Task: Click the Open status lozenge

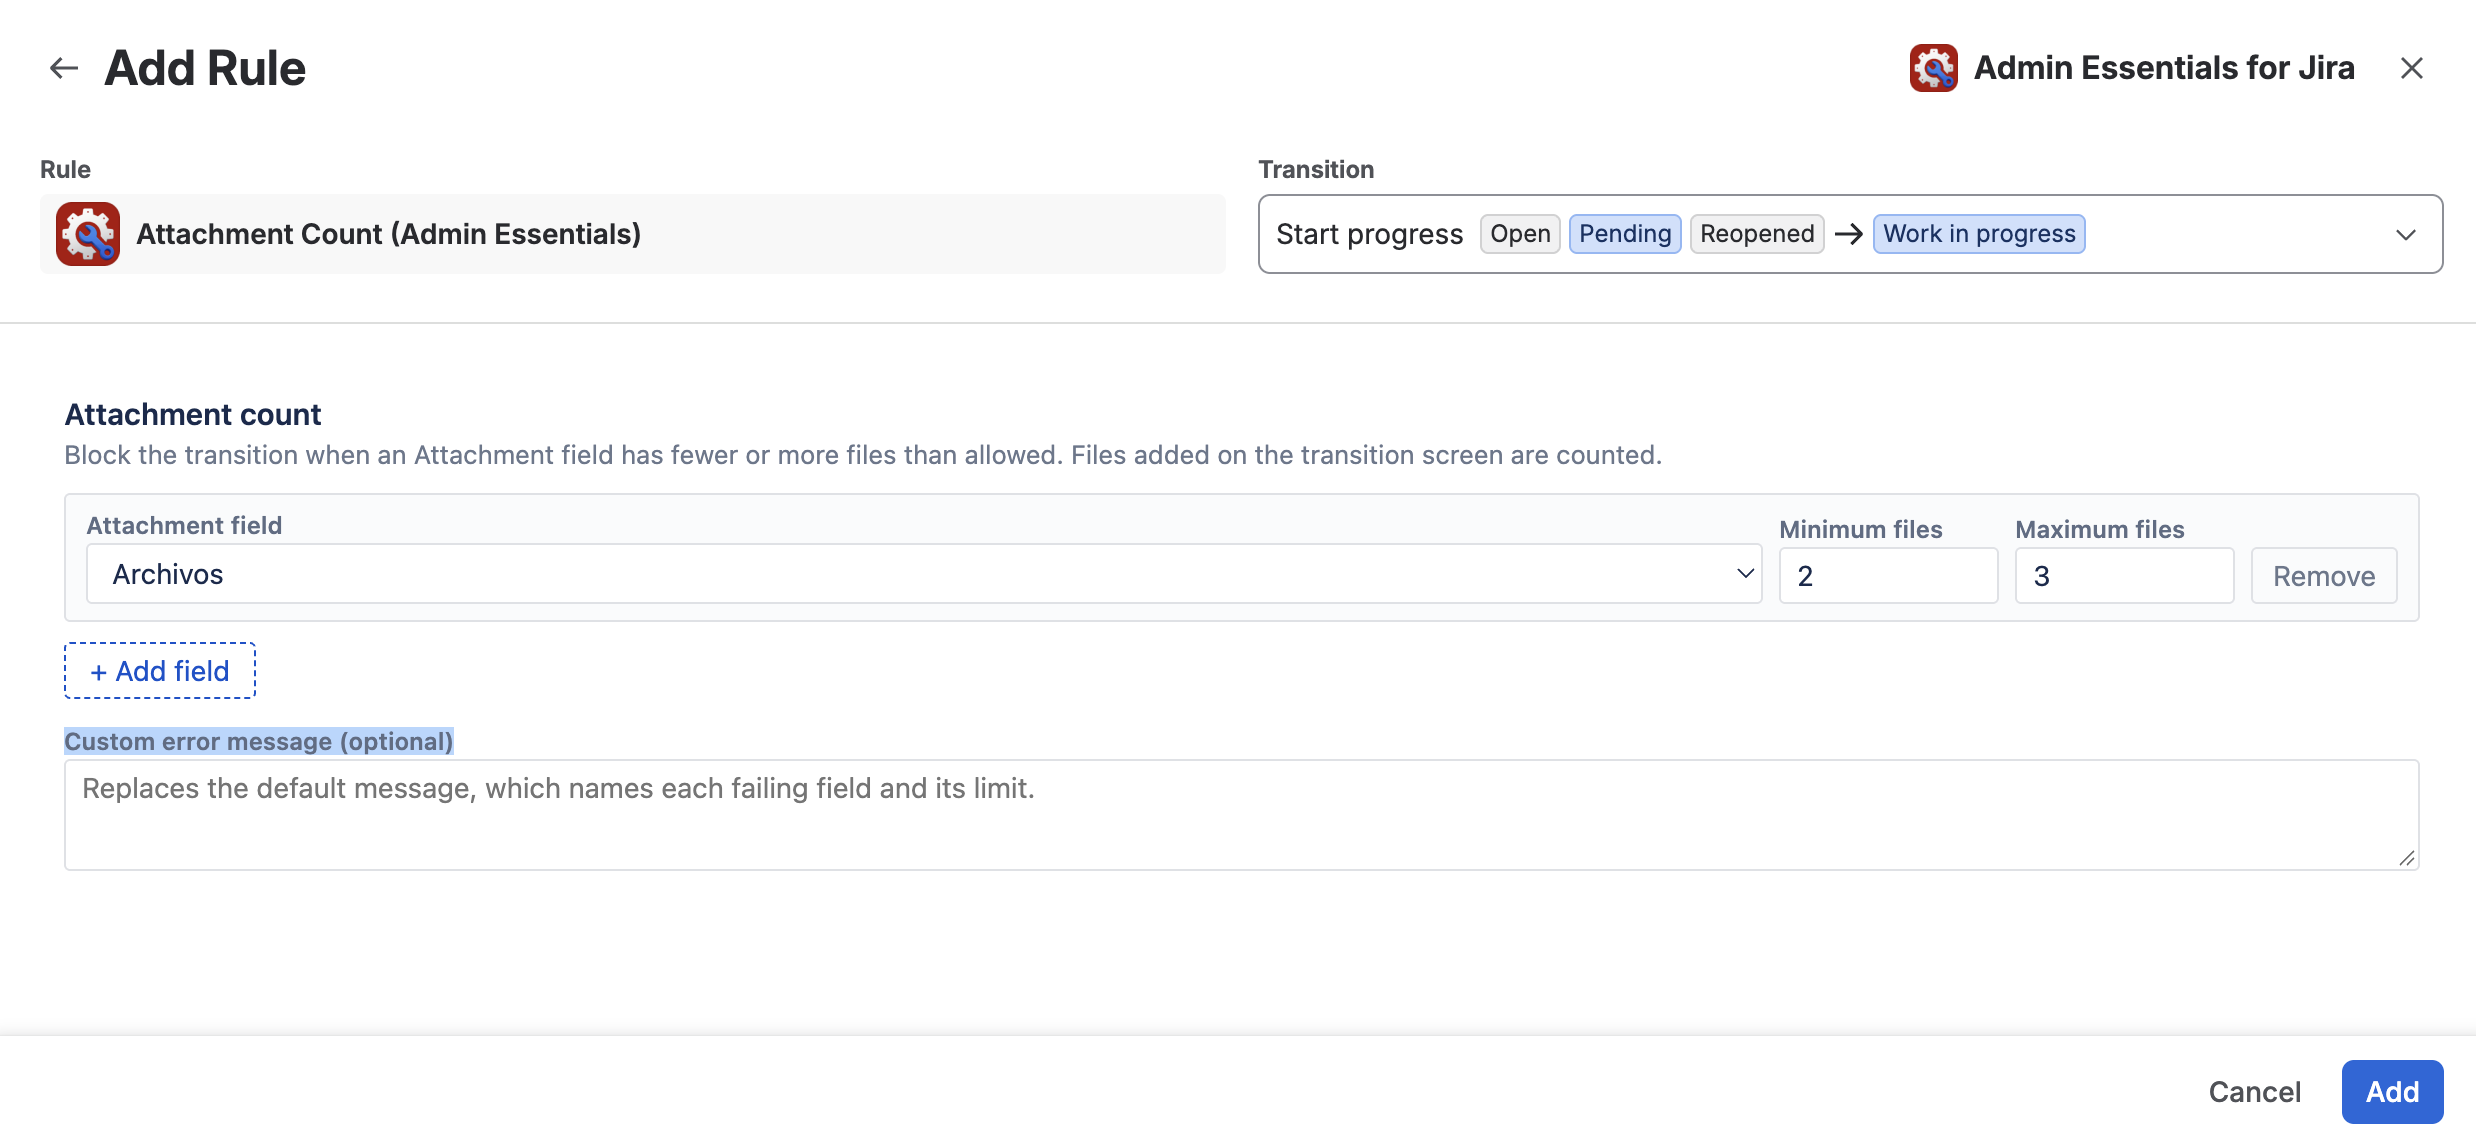Action: pos(1520,234)
